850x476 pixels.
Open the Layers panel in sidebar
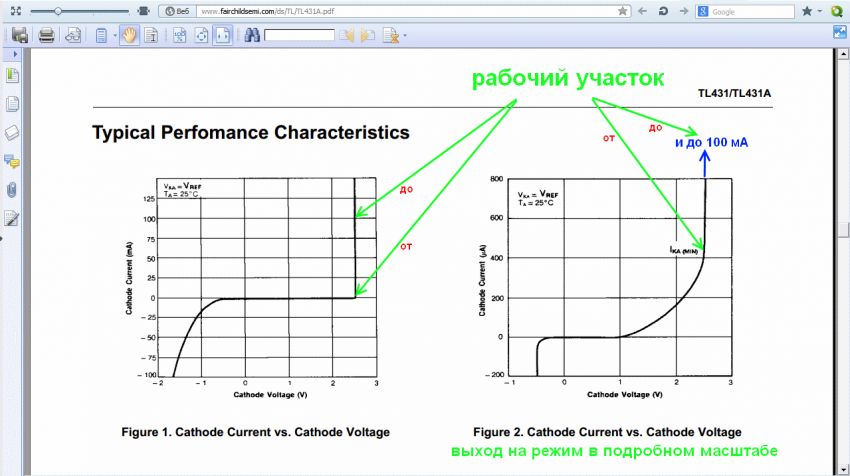12,132
